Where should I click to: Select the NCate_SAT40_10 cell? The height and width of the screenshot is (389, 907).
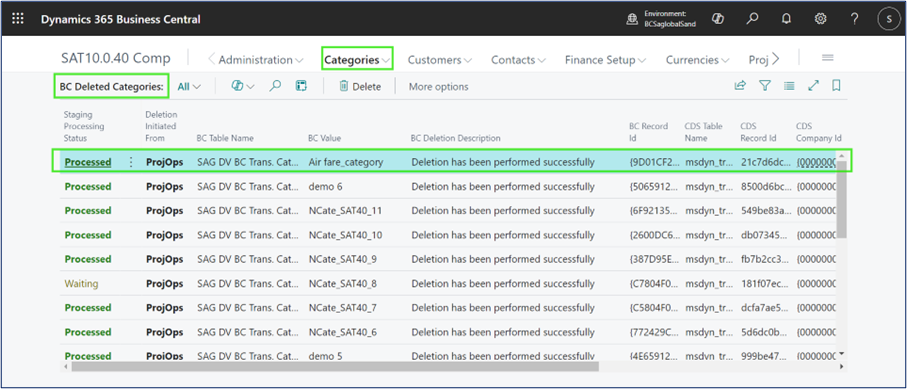pos(345,235)
